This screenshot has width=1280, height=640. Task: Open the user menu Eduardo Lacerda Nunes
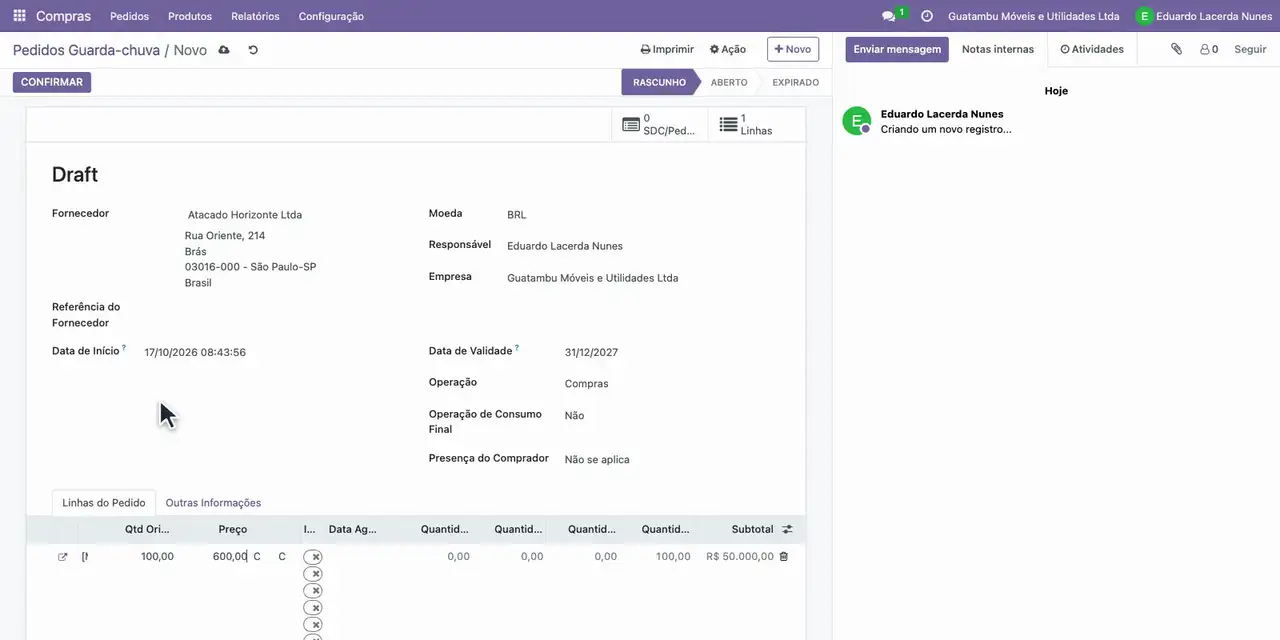(1204, 16)
